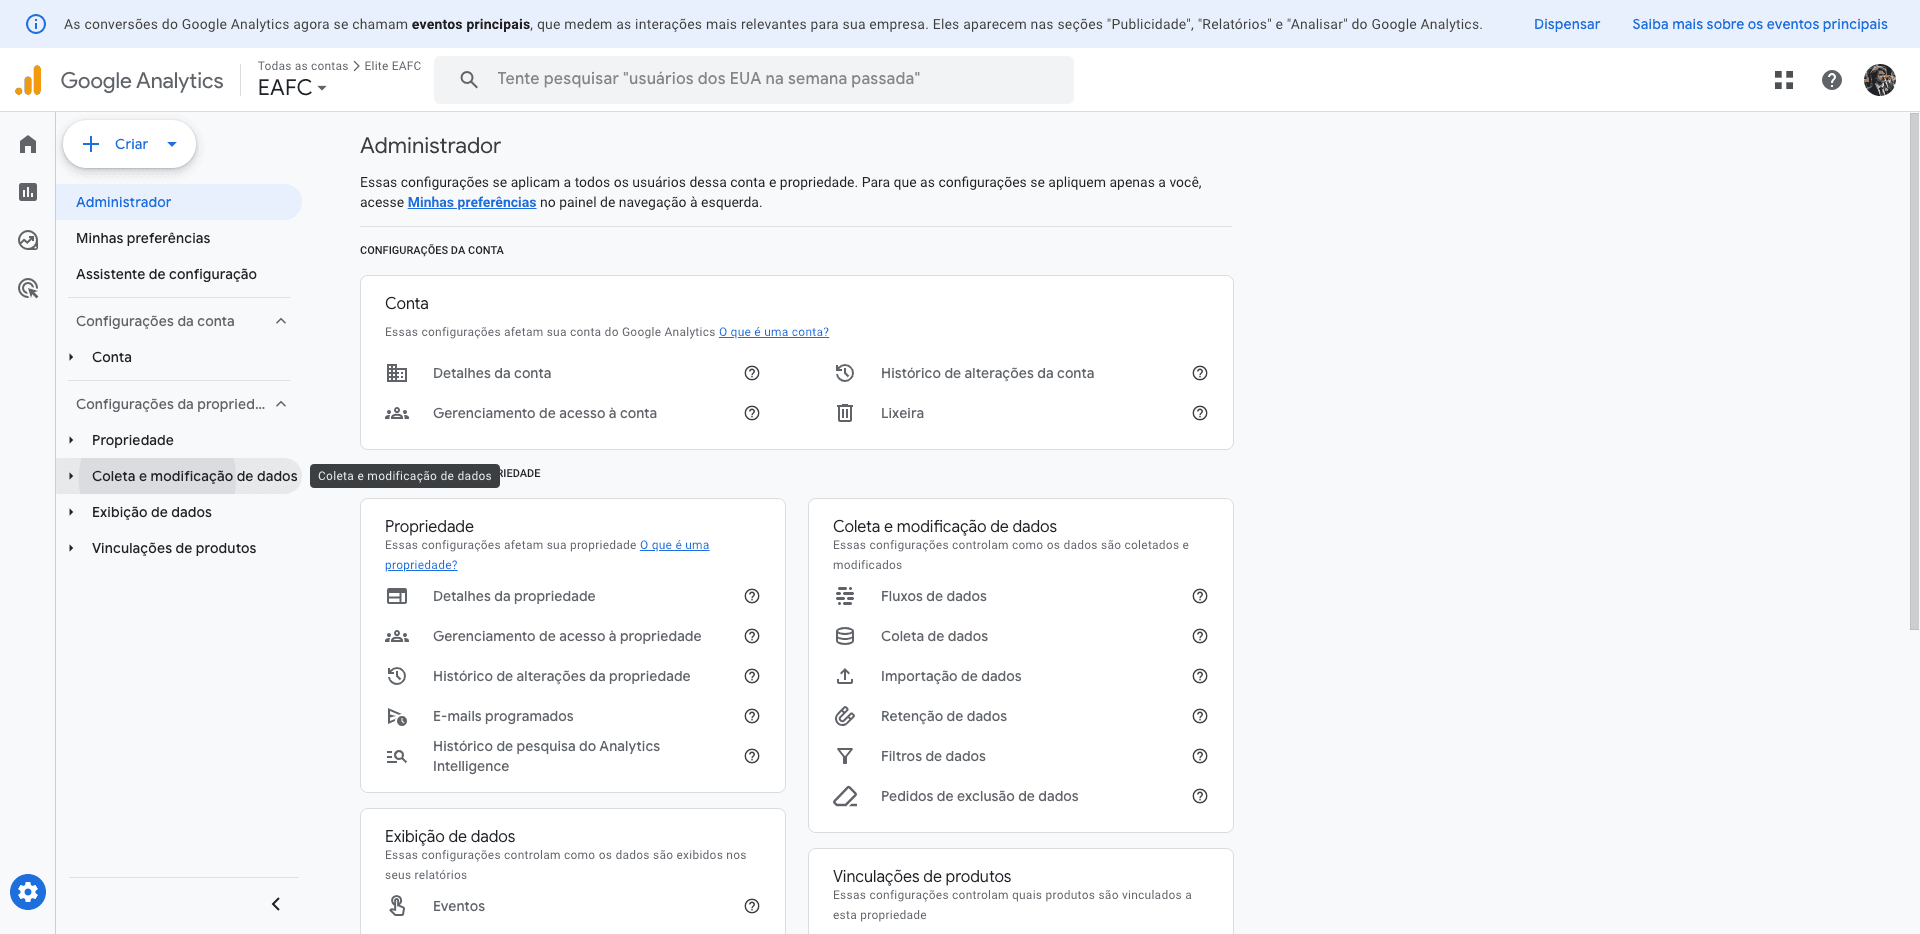The image size is (1920, 934).
Task: Follow the Minhas preferências inline link
Action: [x=472, y=202]
